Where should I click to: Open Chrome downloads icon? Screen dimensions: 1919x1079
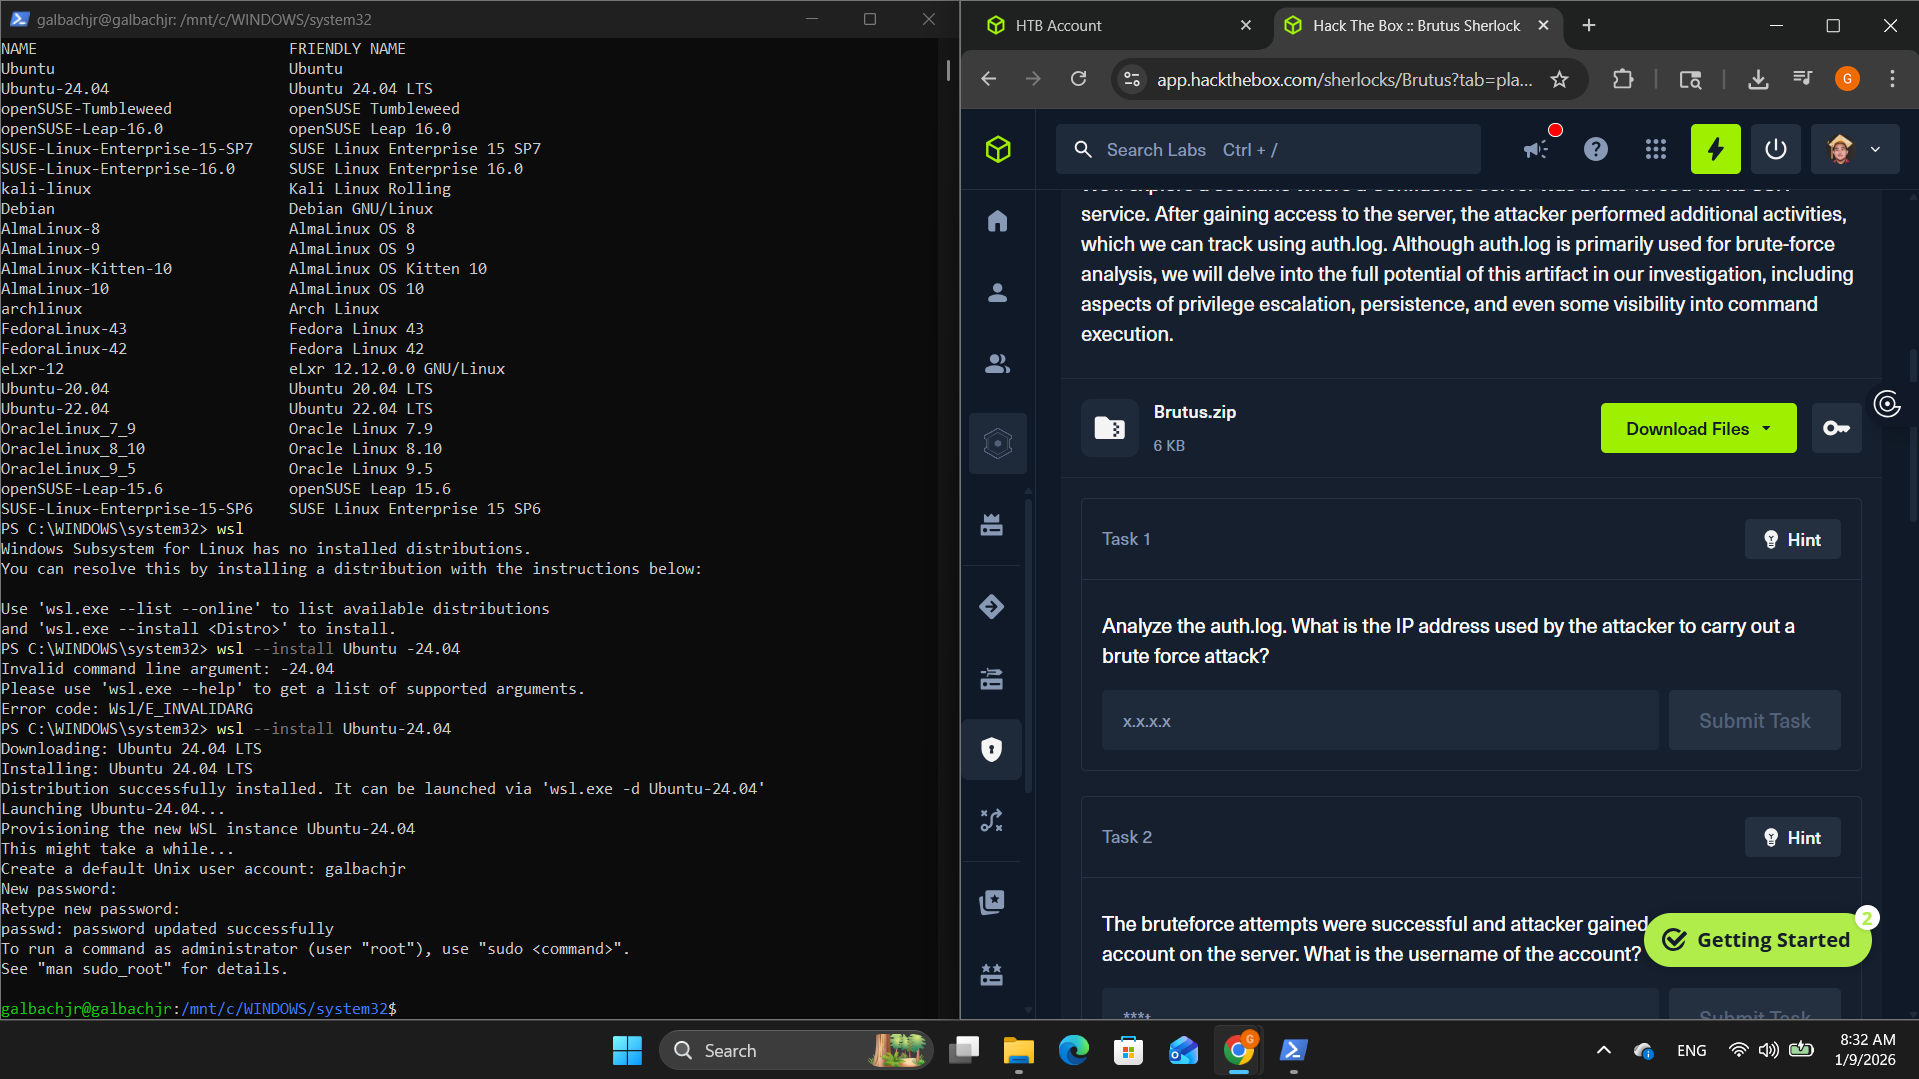tap(1758, 79)
